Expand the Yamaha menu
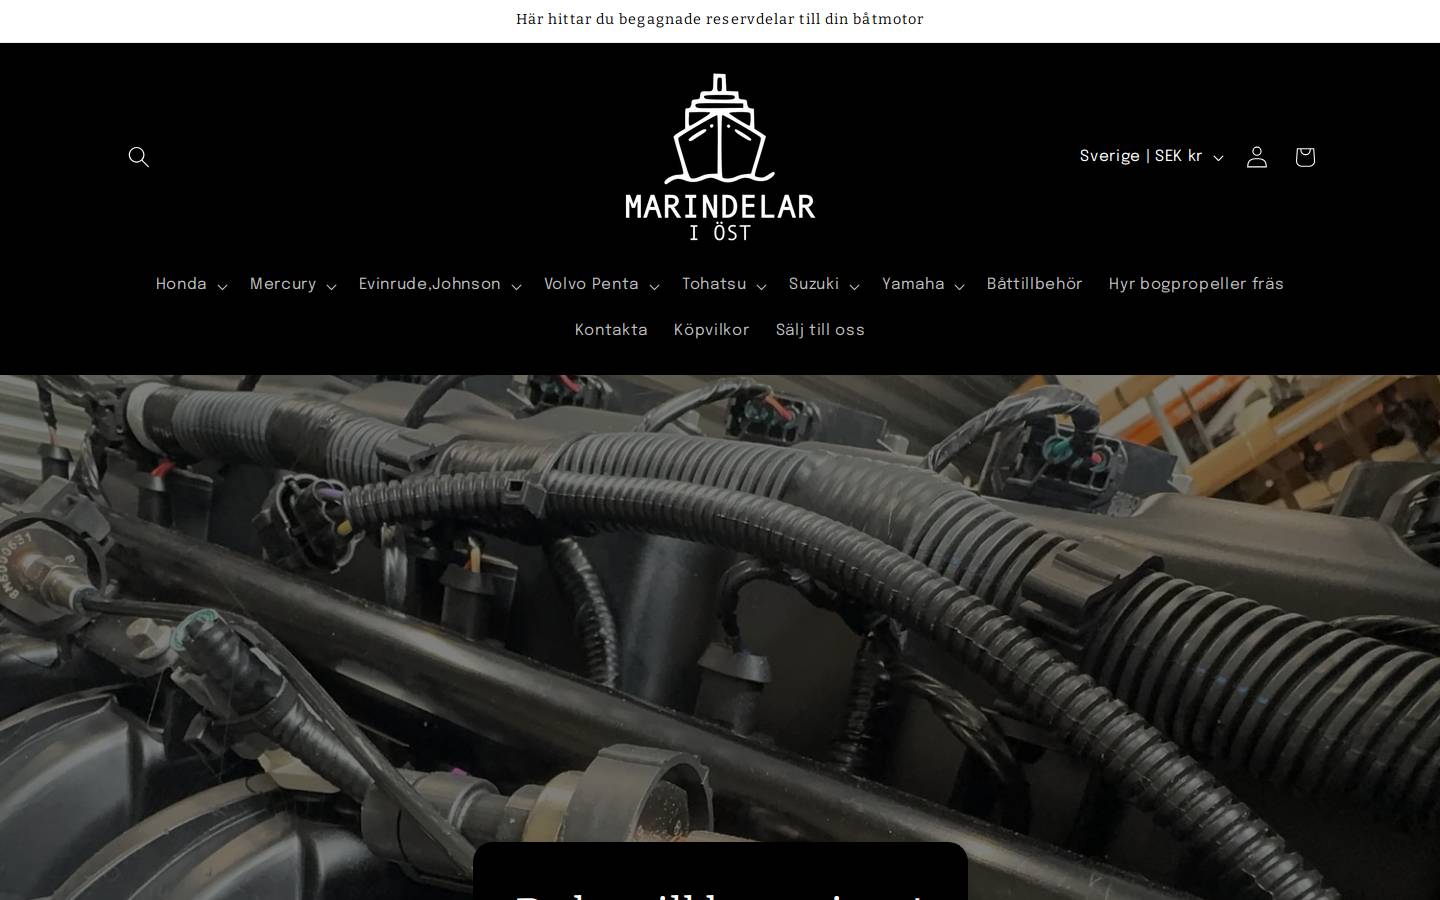1440x900 pixels. click(x=923, y=285)
